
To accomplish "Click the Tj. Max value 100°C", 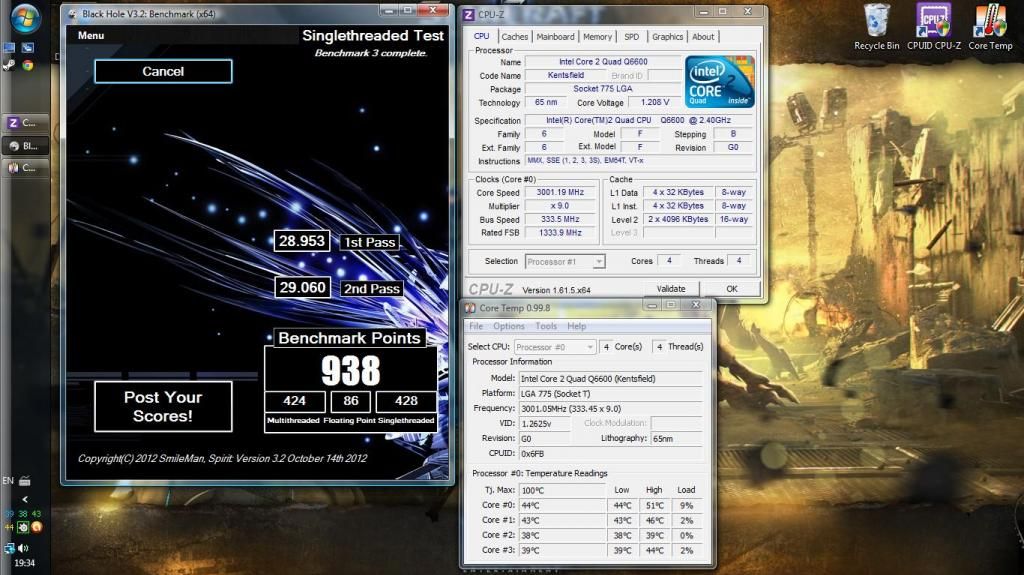I will point(562,490).
